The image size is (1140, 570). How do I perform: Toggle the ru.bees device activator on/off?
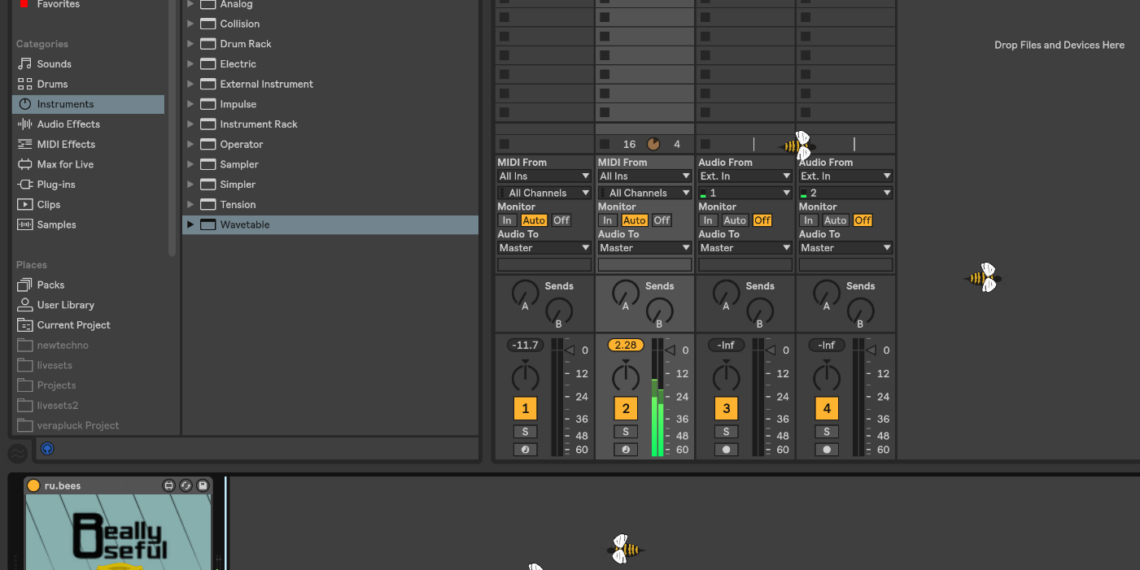point(33,486)
